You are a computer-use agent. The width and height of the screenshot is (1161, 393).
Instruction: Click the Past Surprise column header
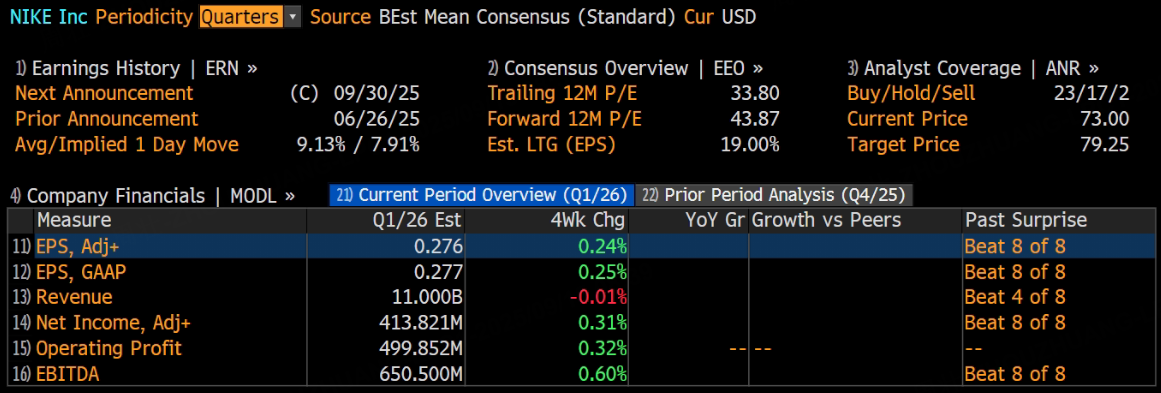(x=1026, y=220)
